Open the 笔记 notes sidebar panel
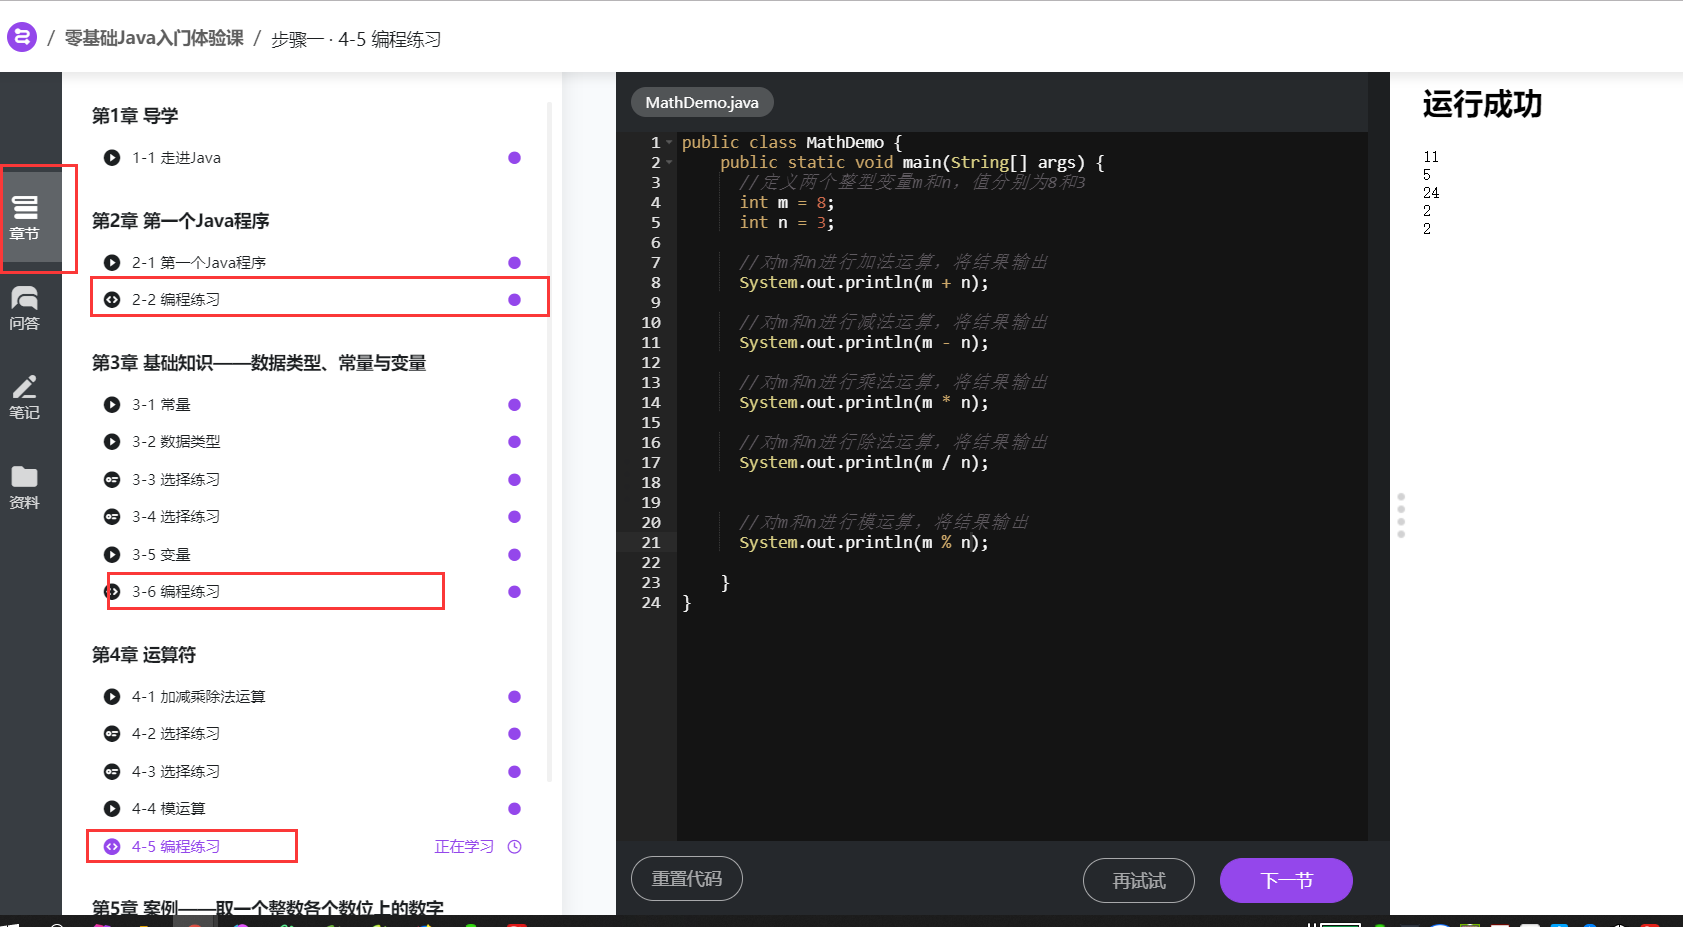The image size is (1683, 927). [x=25, y=397]
